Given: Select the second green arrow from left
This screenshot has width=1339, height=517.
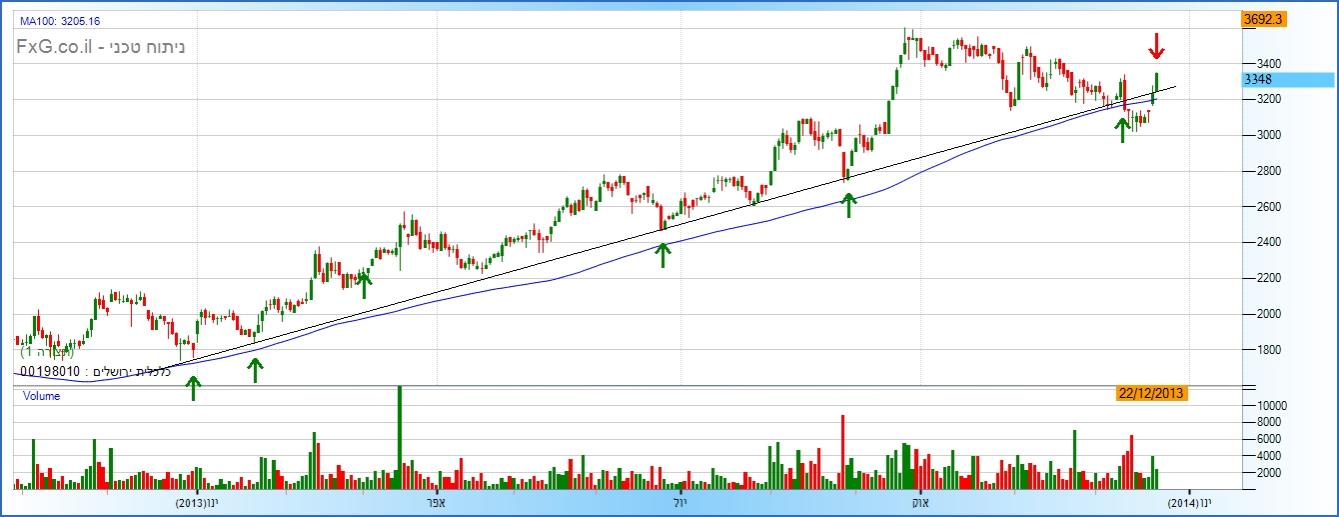Looking at the screenshot, I should tap(255, 370).
